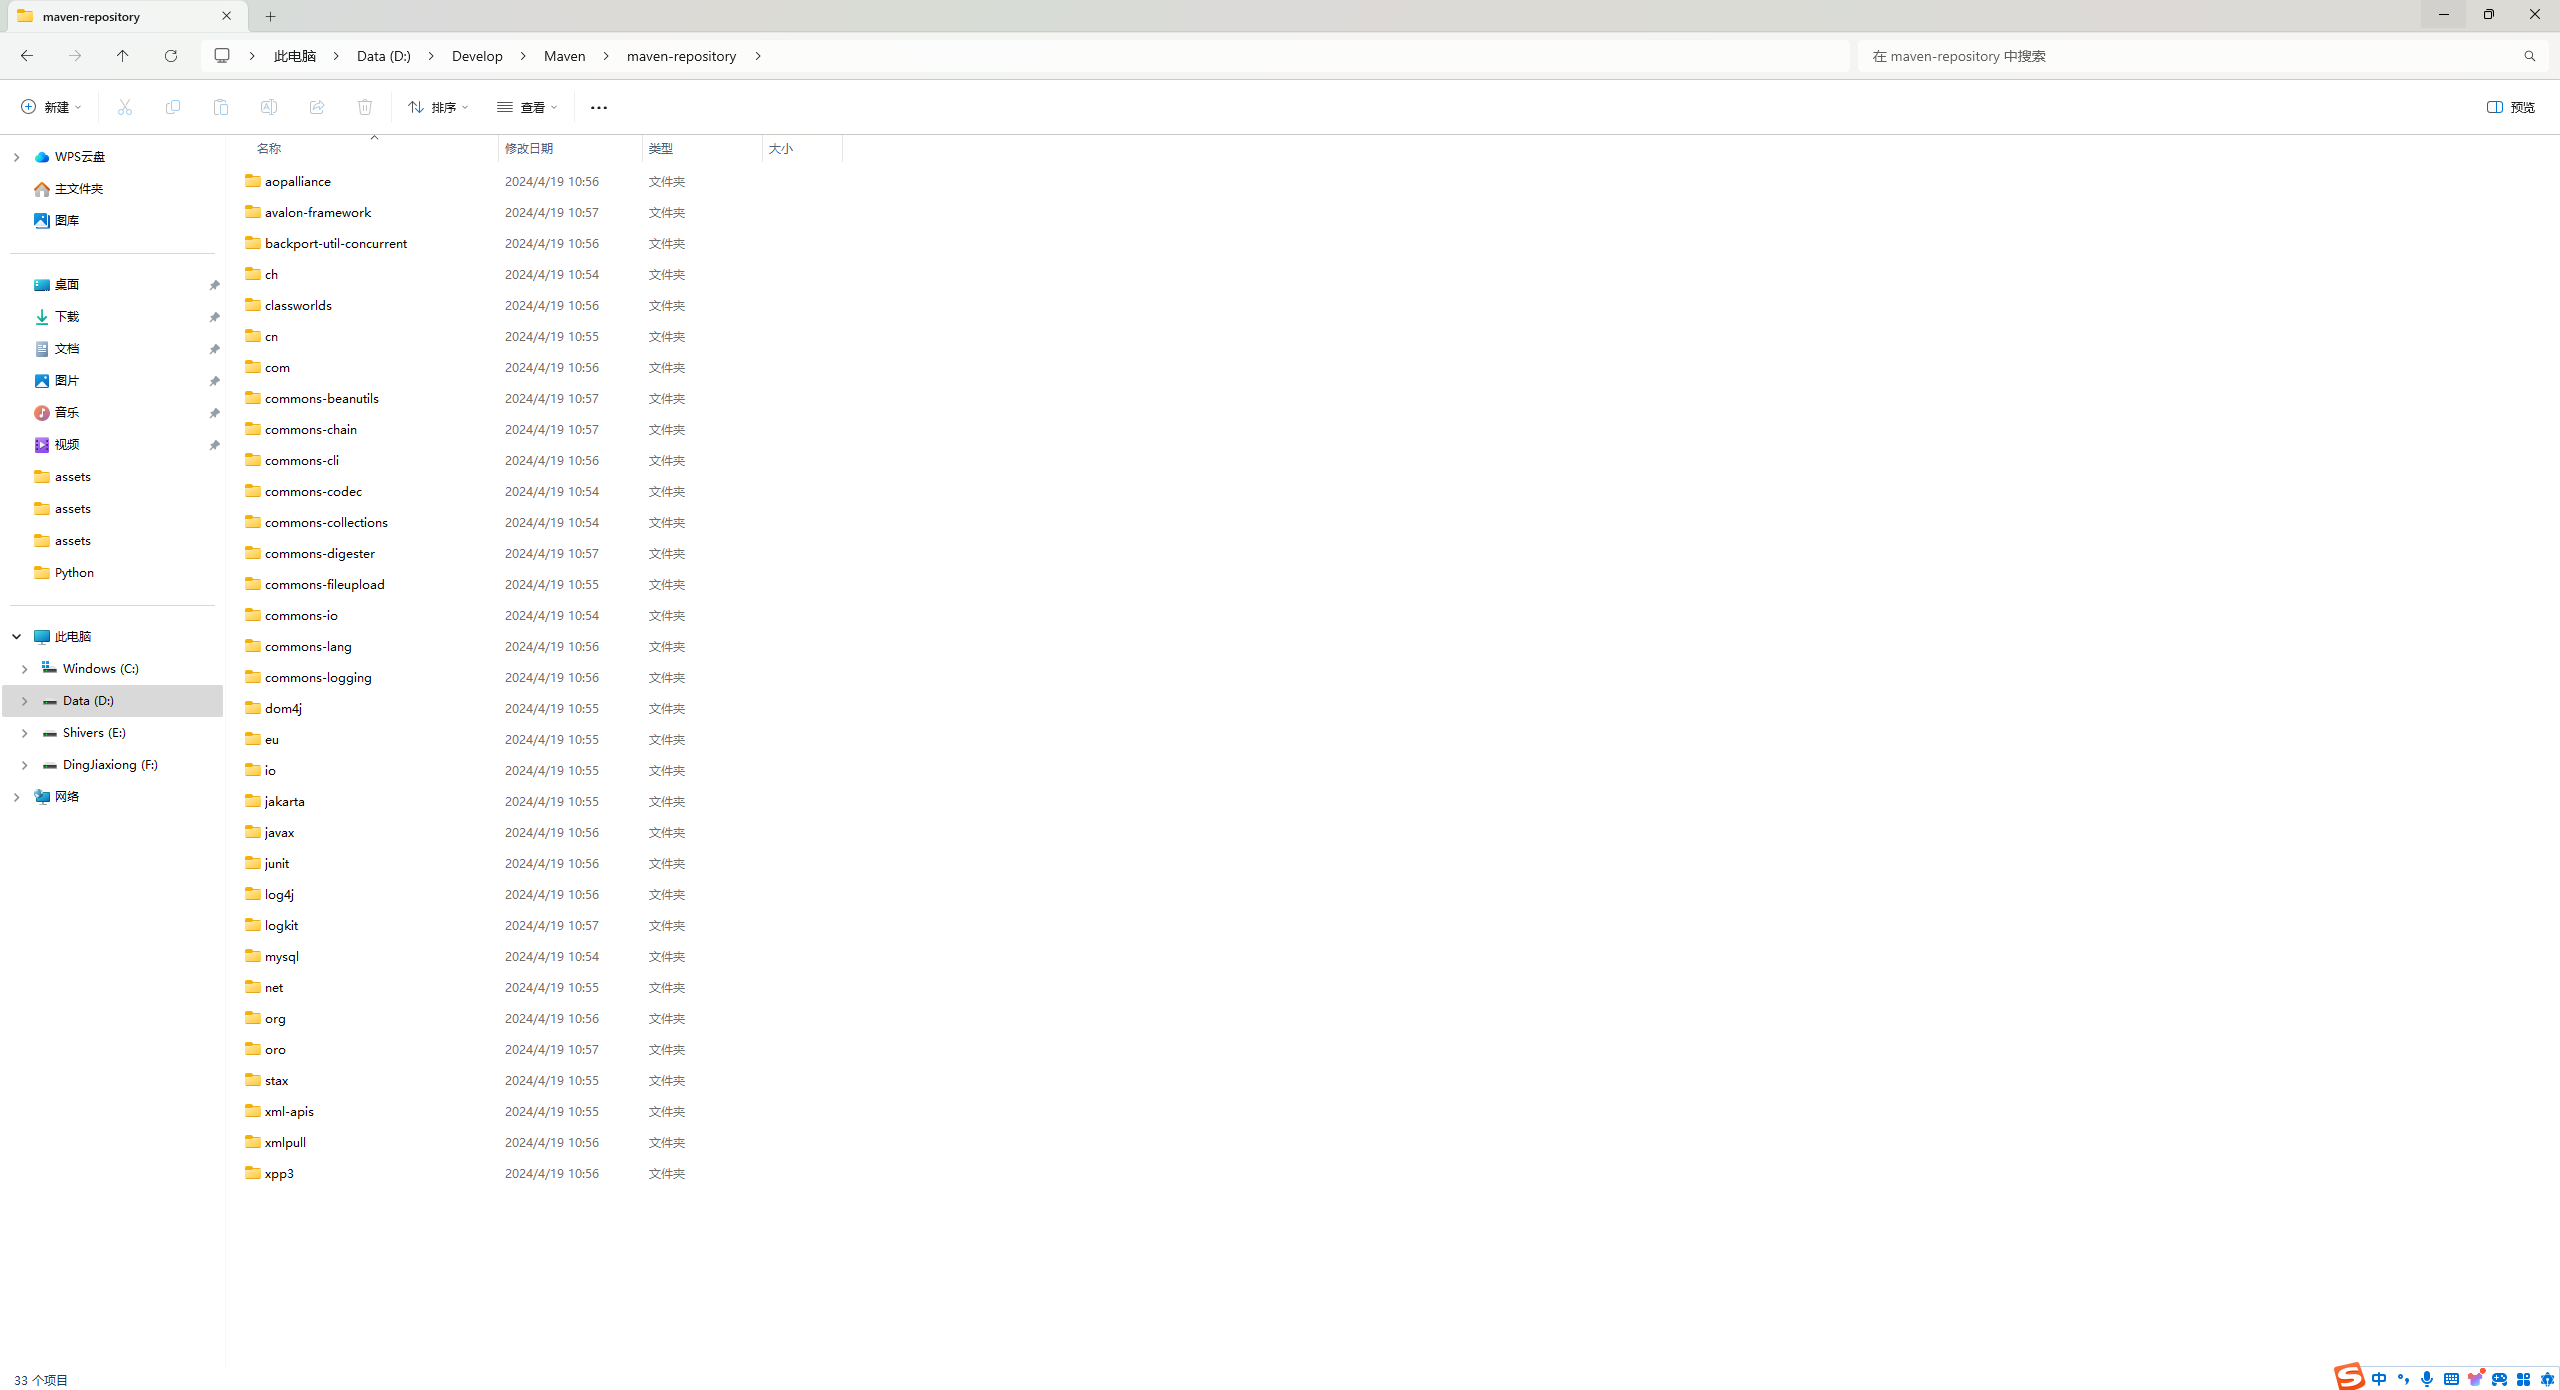Open WPS云盘 in the sidebar
This screenshot has width=2560, height=1390.
[x=80, y=157]
